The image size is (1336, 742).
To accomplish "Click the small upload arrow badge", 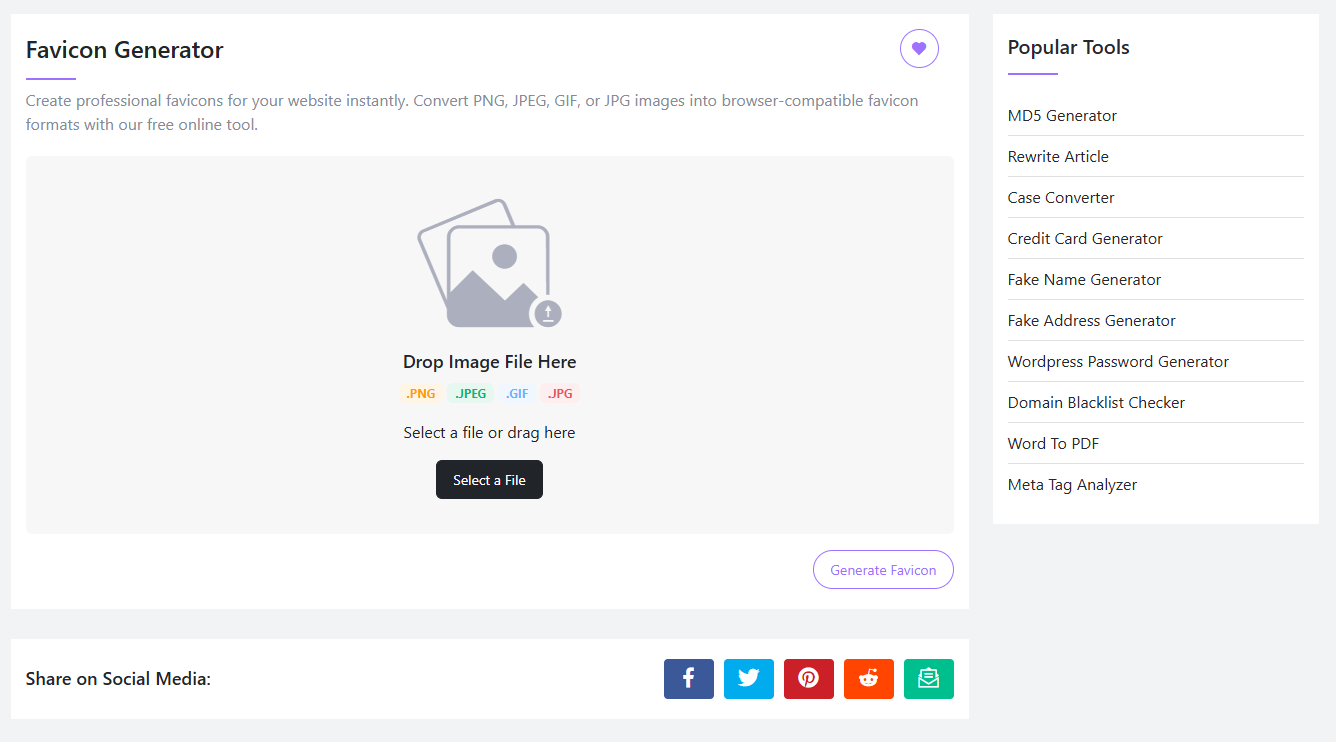I will [x=548, y=314].
